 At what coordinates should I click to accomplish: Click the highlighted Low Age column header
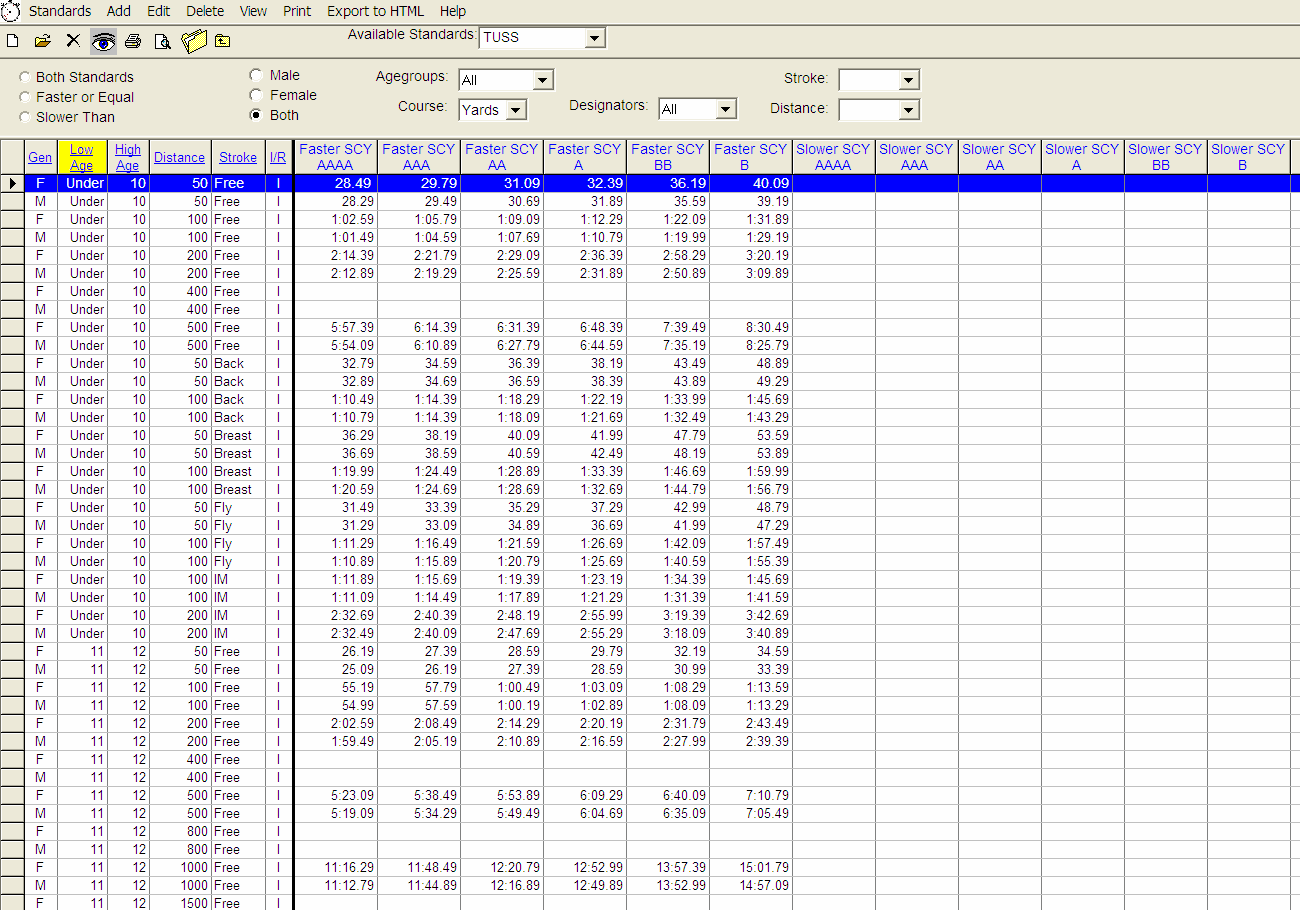82,157
